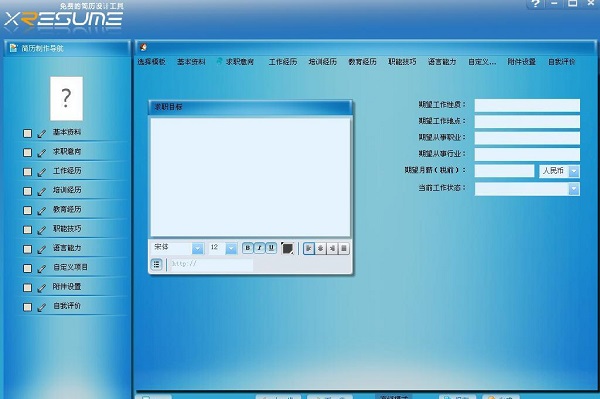
Task: Open the 宋体 font dropdown
Action: pos(197,249)
